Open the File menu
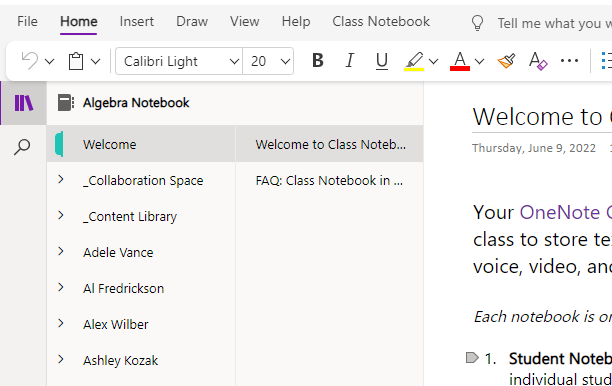The image size is (612, 386). pyautogui.click(x=27, y=21)
